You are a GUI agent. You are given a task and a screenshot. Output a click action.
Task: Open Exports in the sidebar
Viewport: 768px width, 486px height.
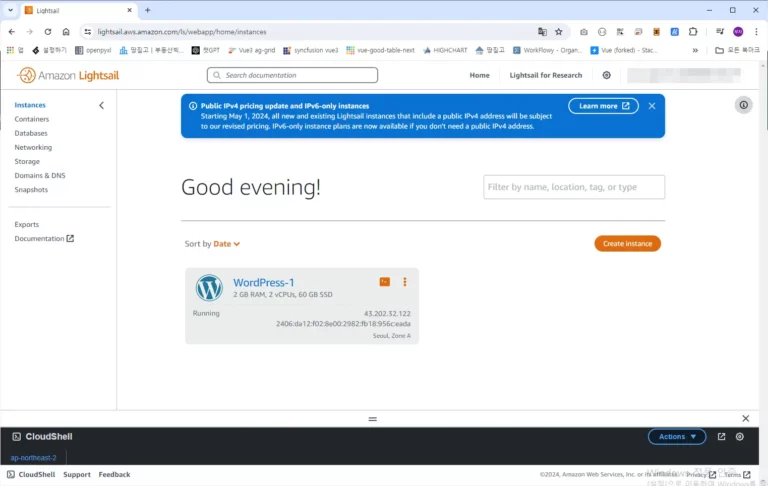pyautogui.click(x=26, y=224)
